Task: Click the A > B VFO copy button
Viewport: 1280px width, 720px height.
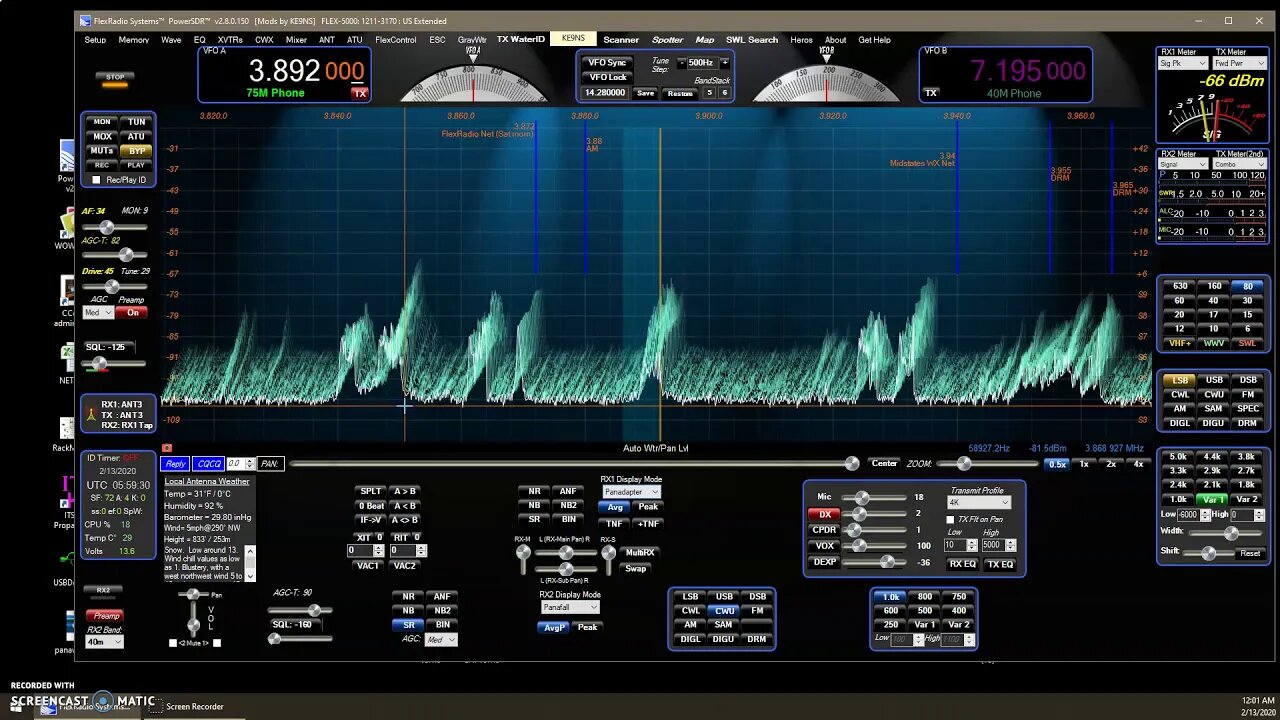Action: [404, 491]
